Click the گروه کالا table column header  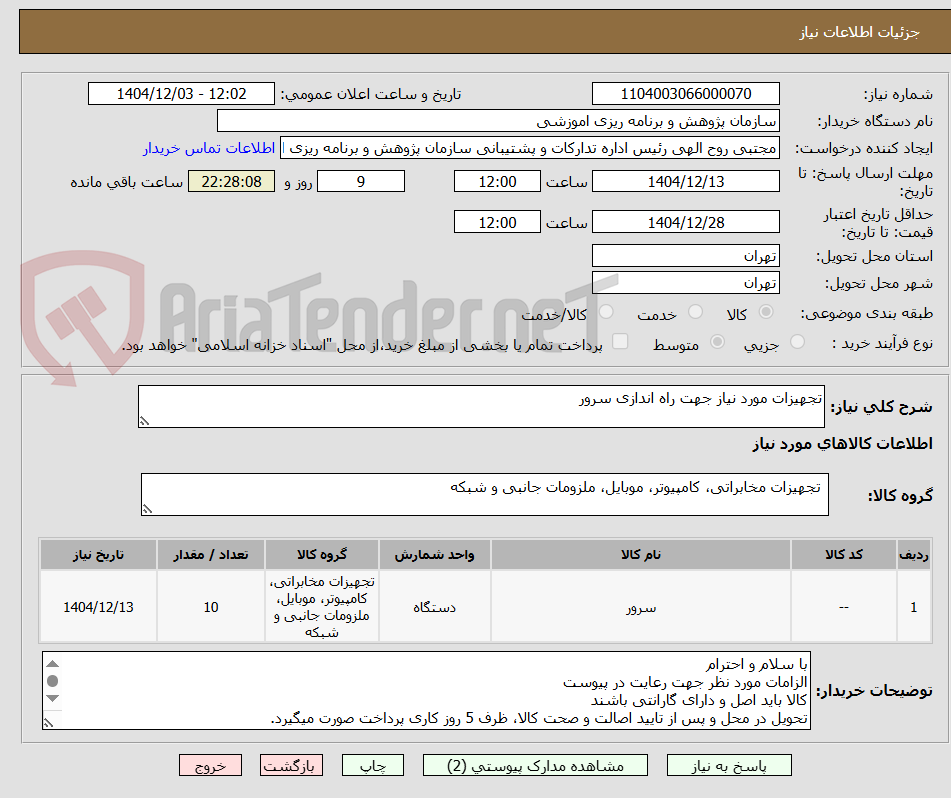(x=322, y=554)
